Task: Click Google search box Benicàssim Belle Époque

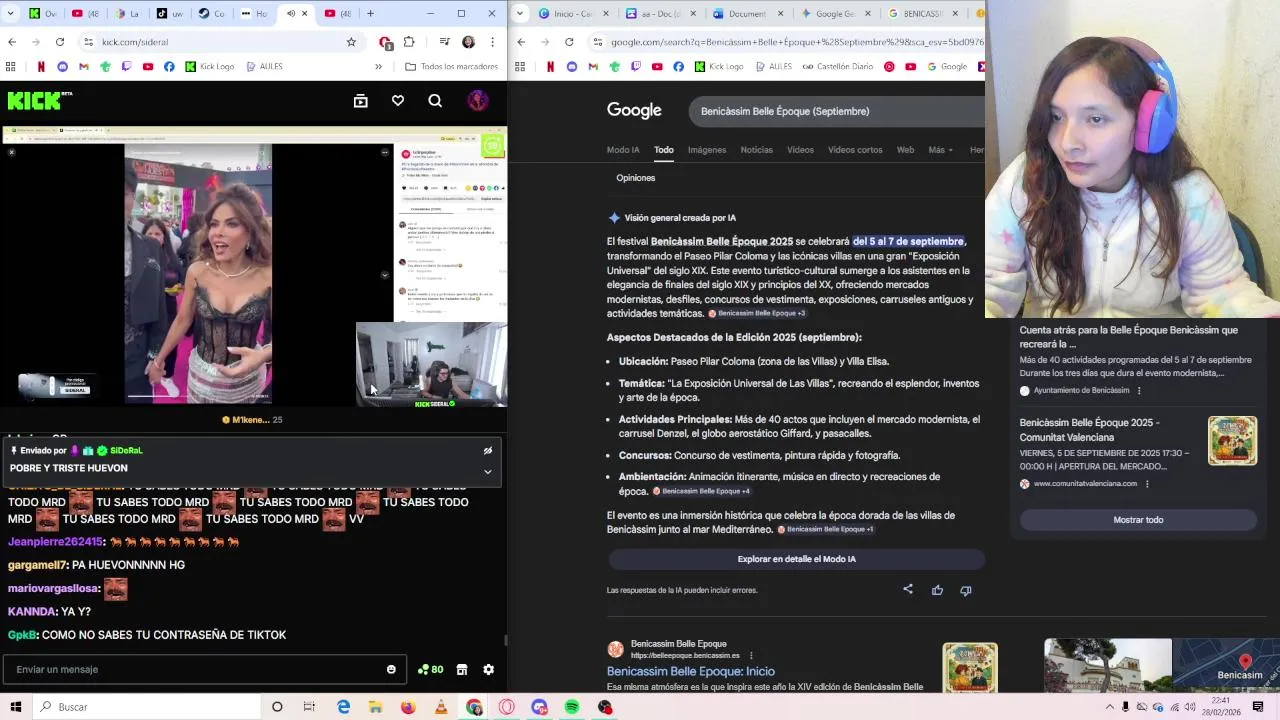Action: click(836, 111)
